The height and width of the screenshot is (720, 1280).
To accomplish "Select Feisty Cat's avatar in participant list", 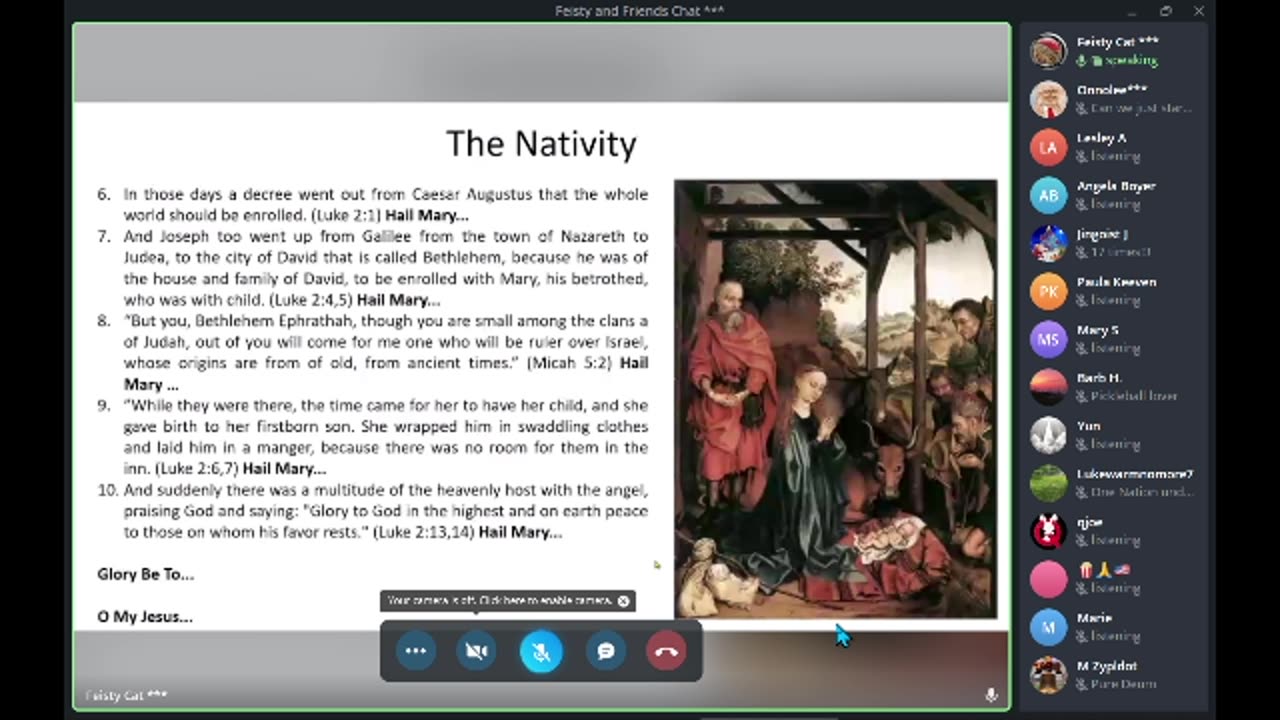I will (x=1048, y=51).
